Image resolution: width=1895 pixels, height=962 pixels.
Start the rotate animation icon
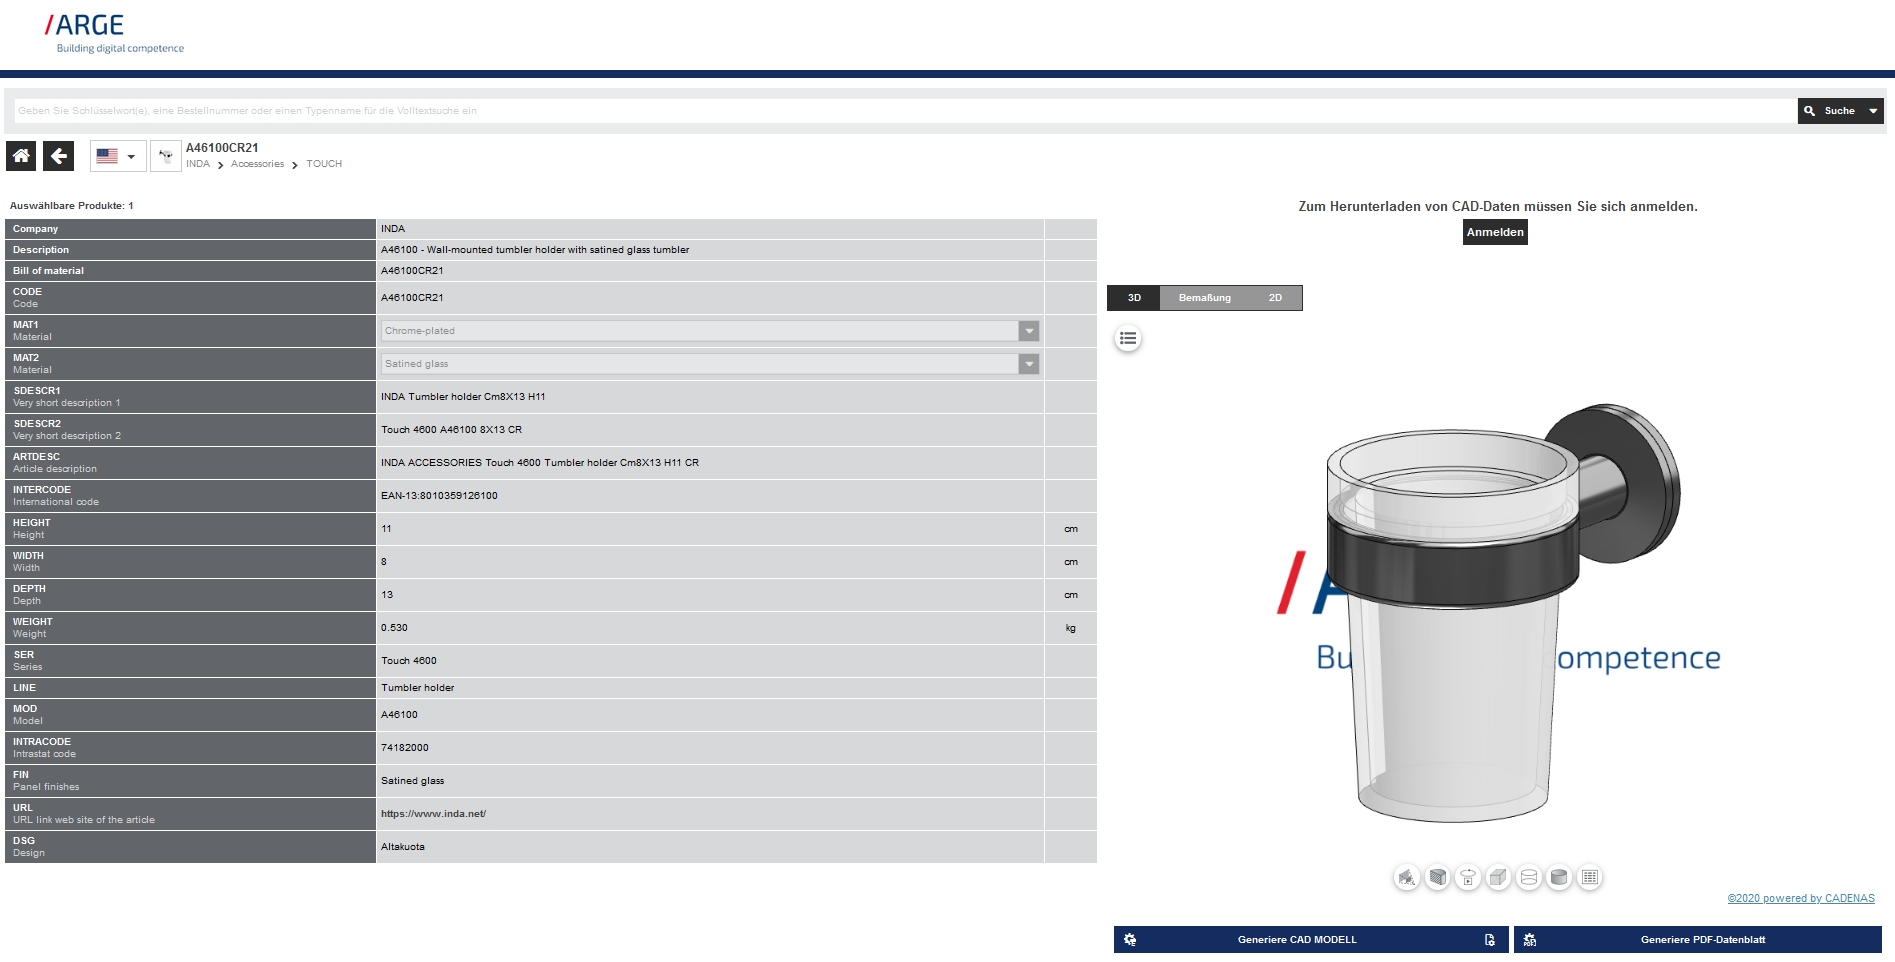point(1468,878)
